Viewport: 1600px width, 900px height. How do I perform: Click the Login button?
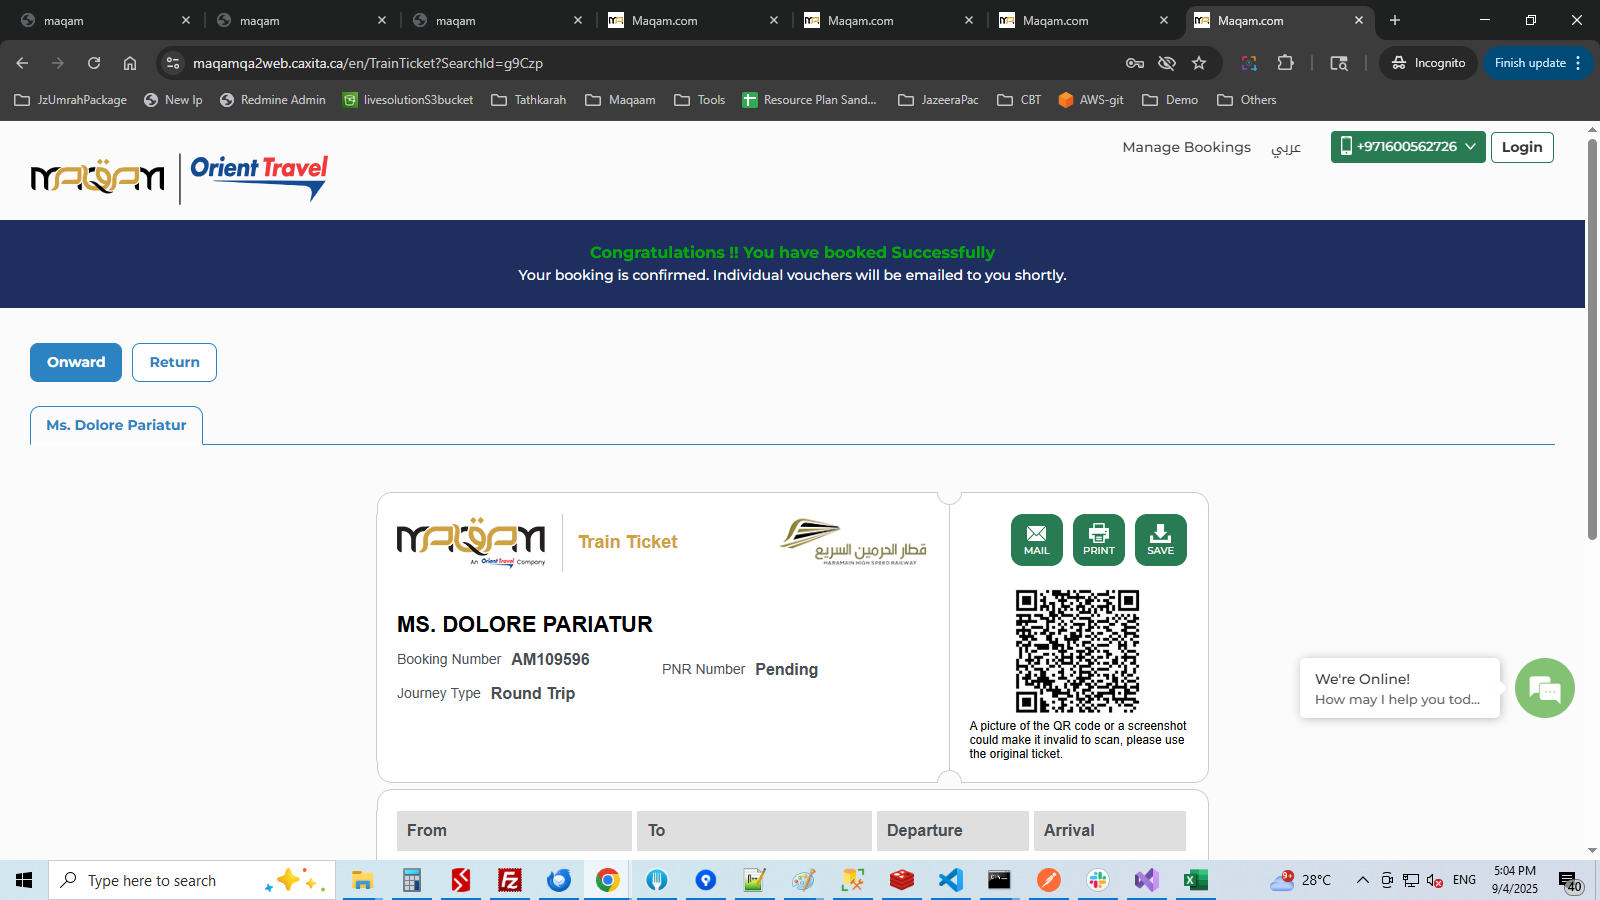[1521, 147]
